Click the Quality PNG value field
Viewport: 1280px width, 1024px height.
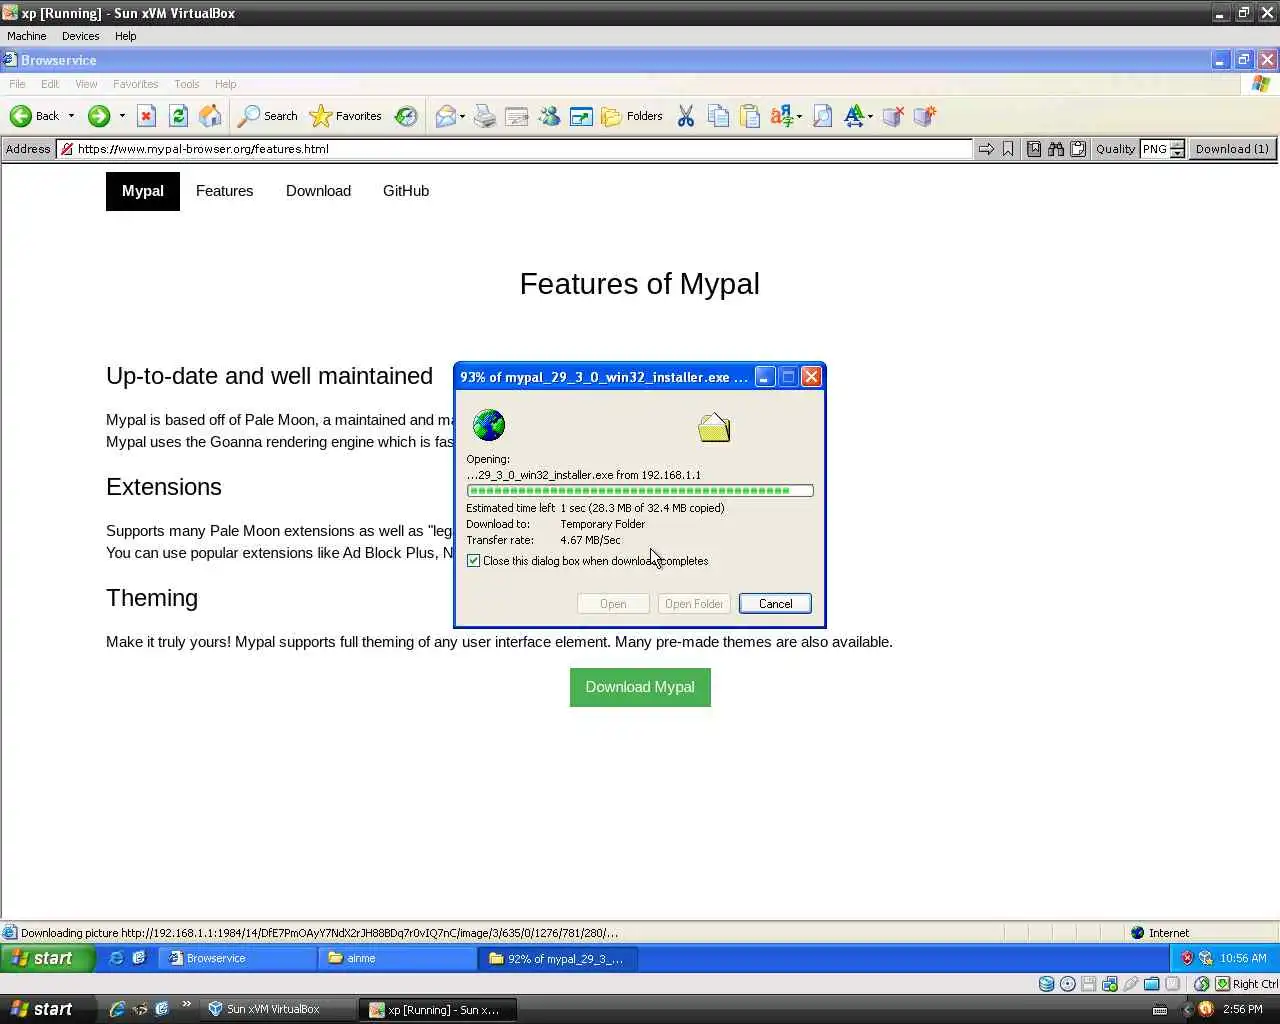coord(1155,149)
